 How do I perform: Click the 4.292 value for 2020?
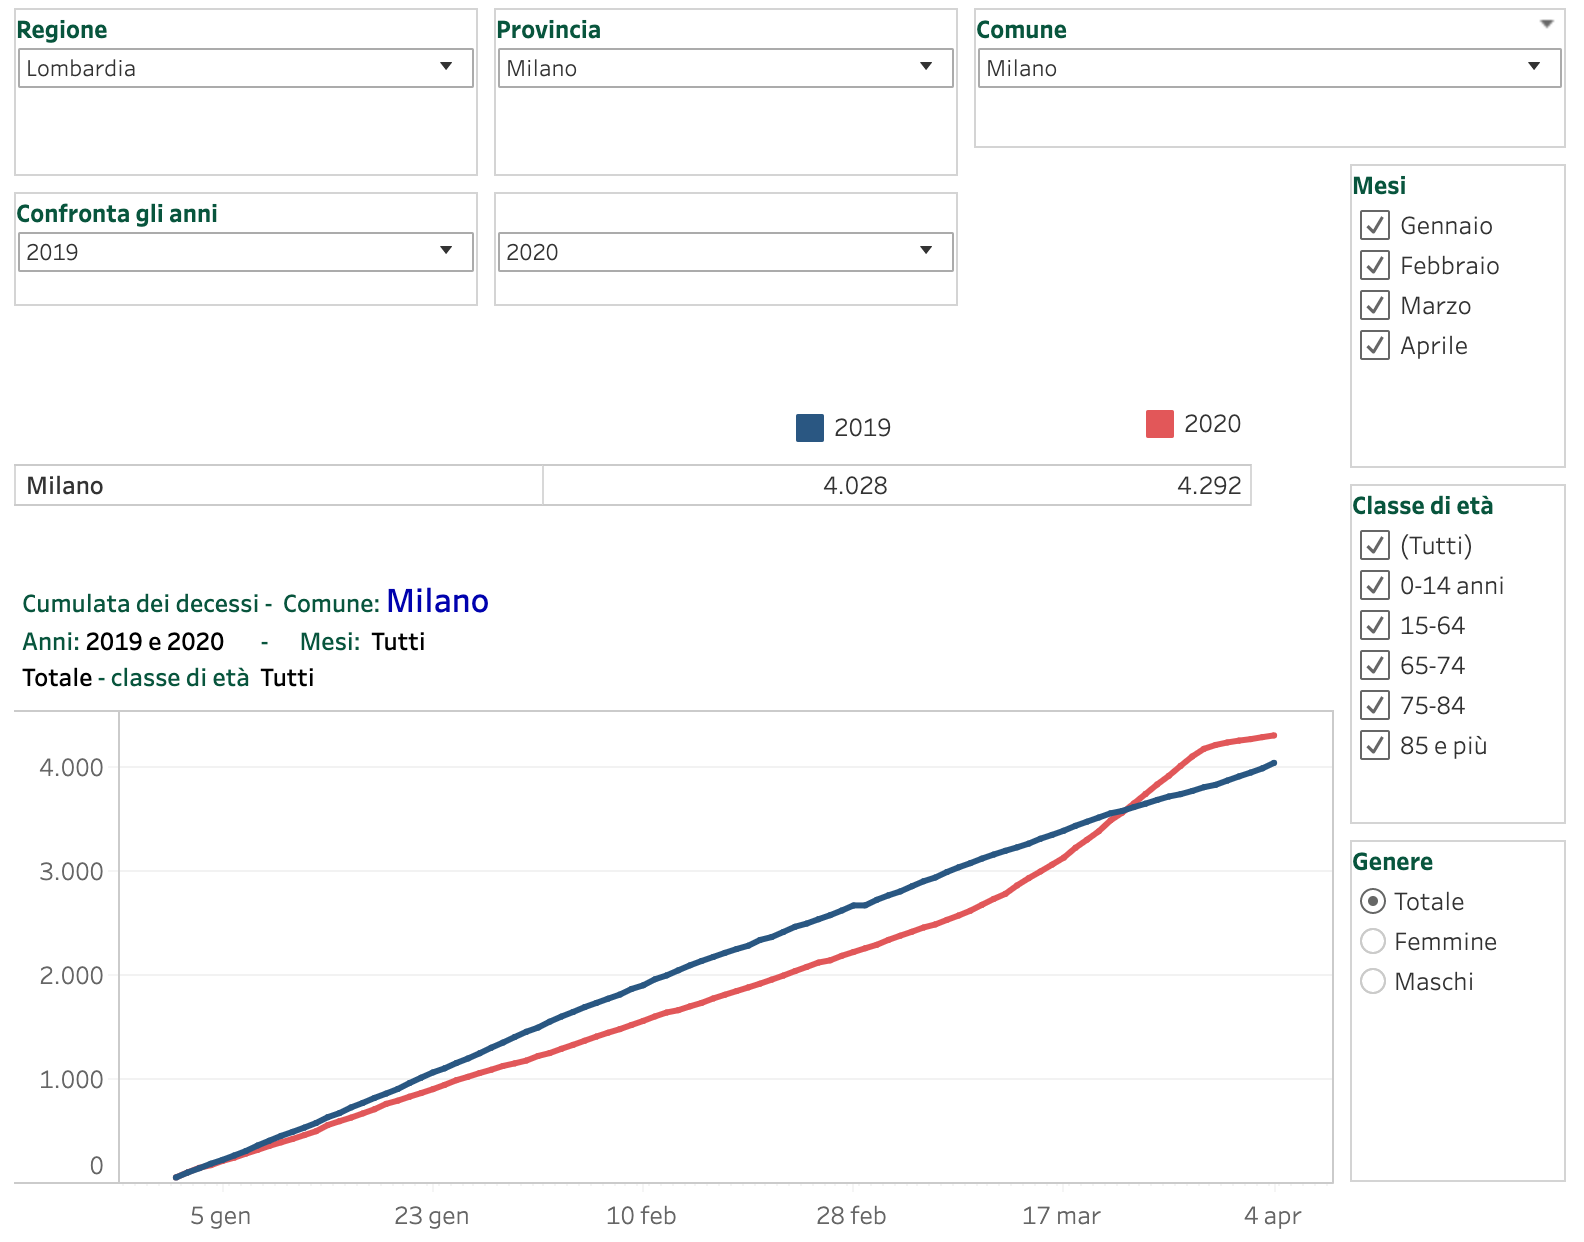click(1209, 486)
